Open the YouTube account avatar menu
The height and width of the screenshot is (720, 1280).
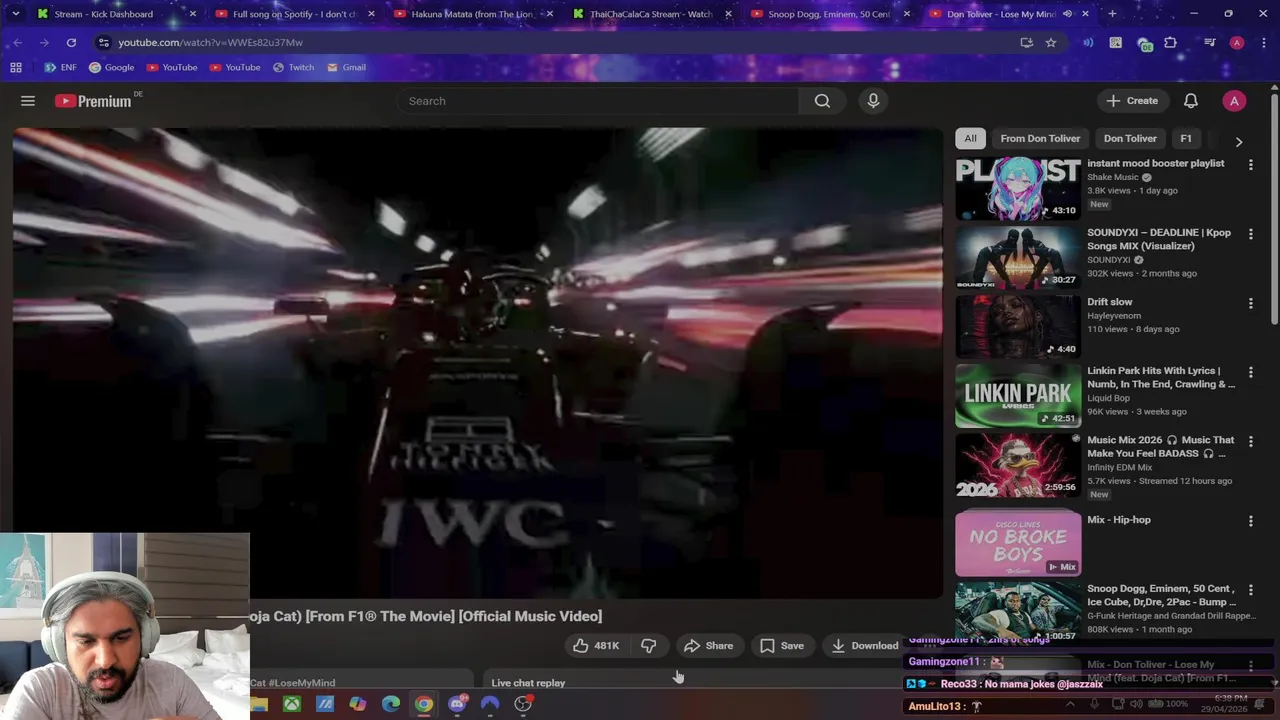pos(1234,101)
